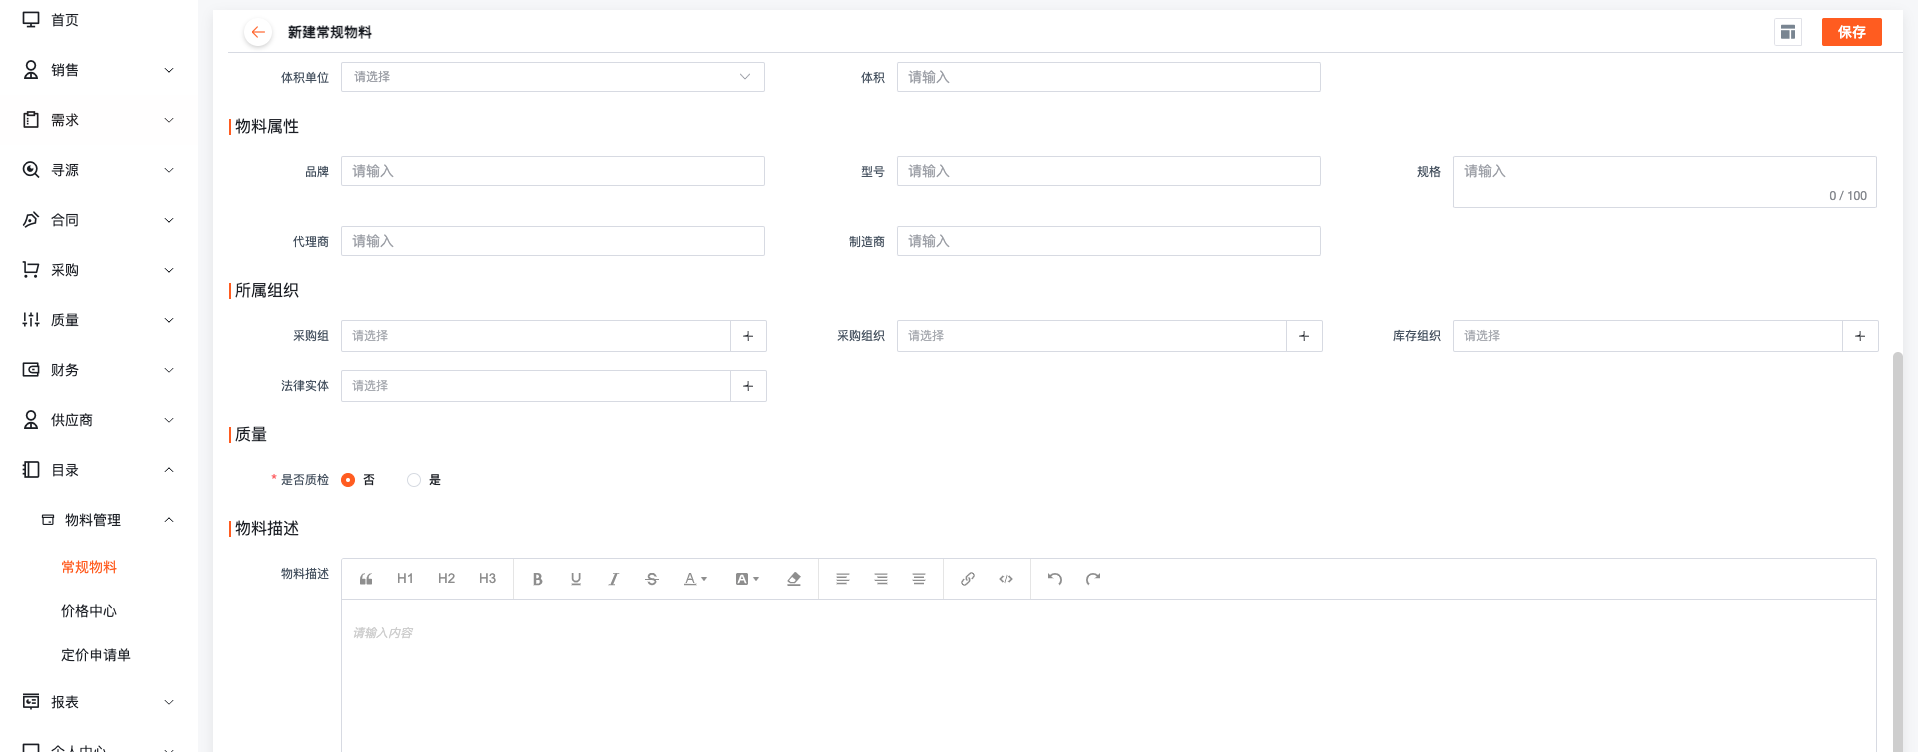Open the layout settings icon beside Save
Viewport: 1918px width, 752px height.
click(1788, 32)
